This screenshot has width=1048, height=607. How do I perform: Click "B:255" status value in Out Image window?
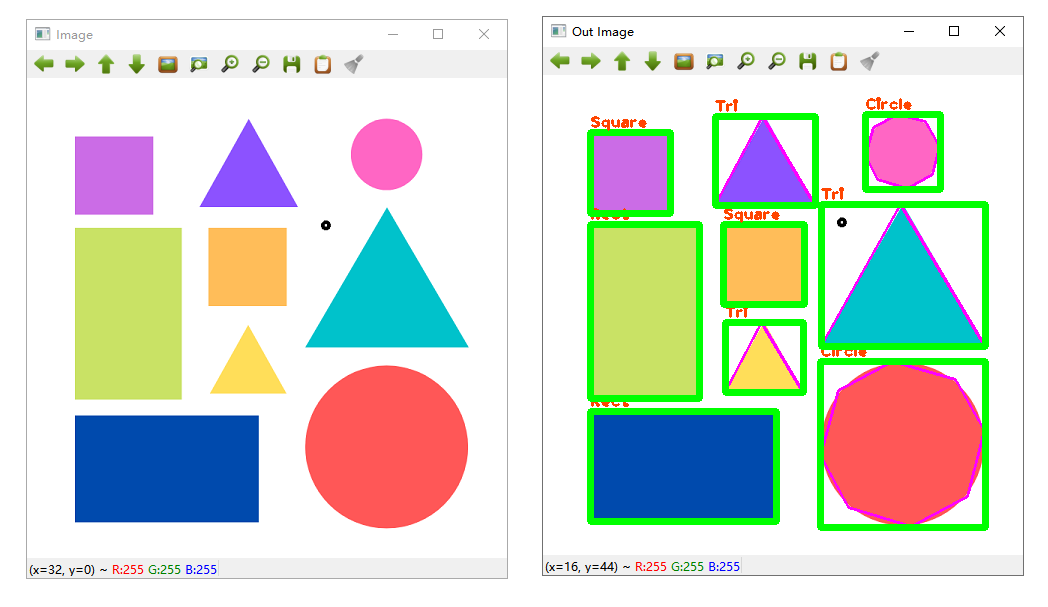click(x=724, y=567)
